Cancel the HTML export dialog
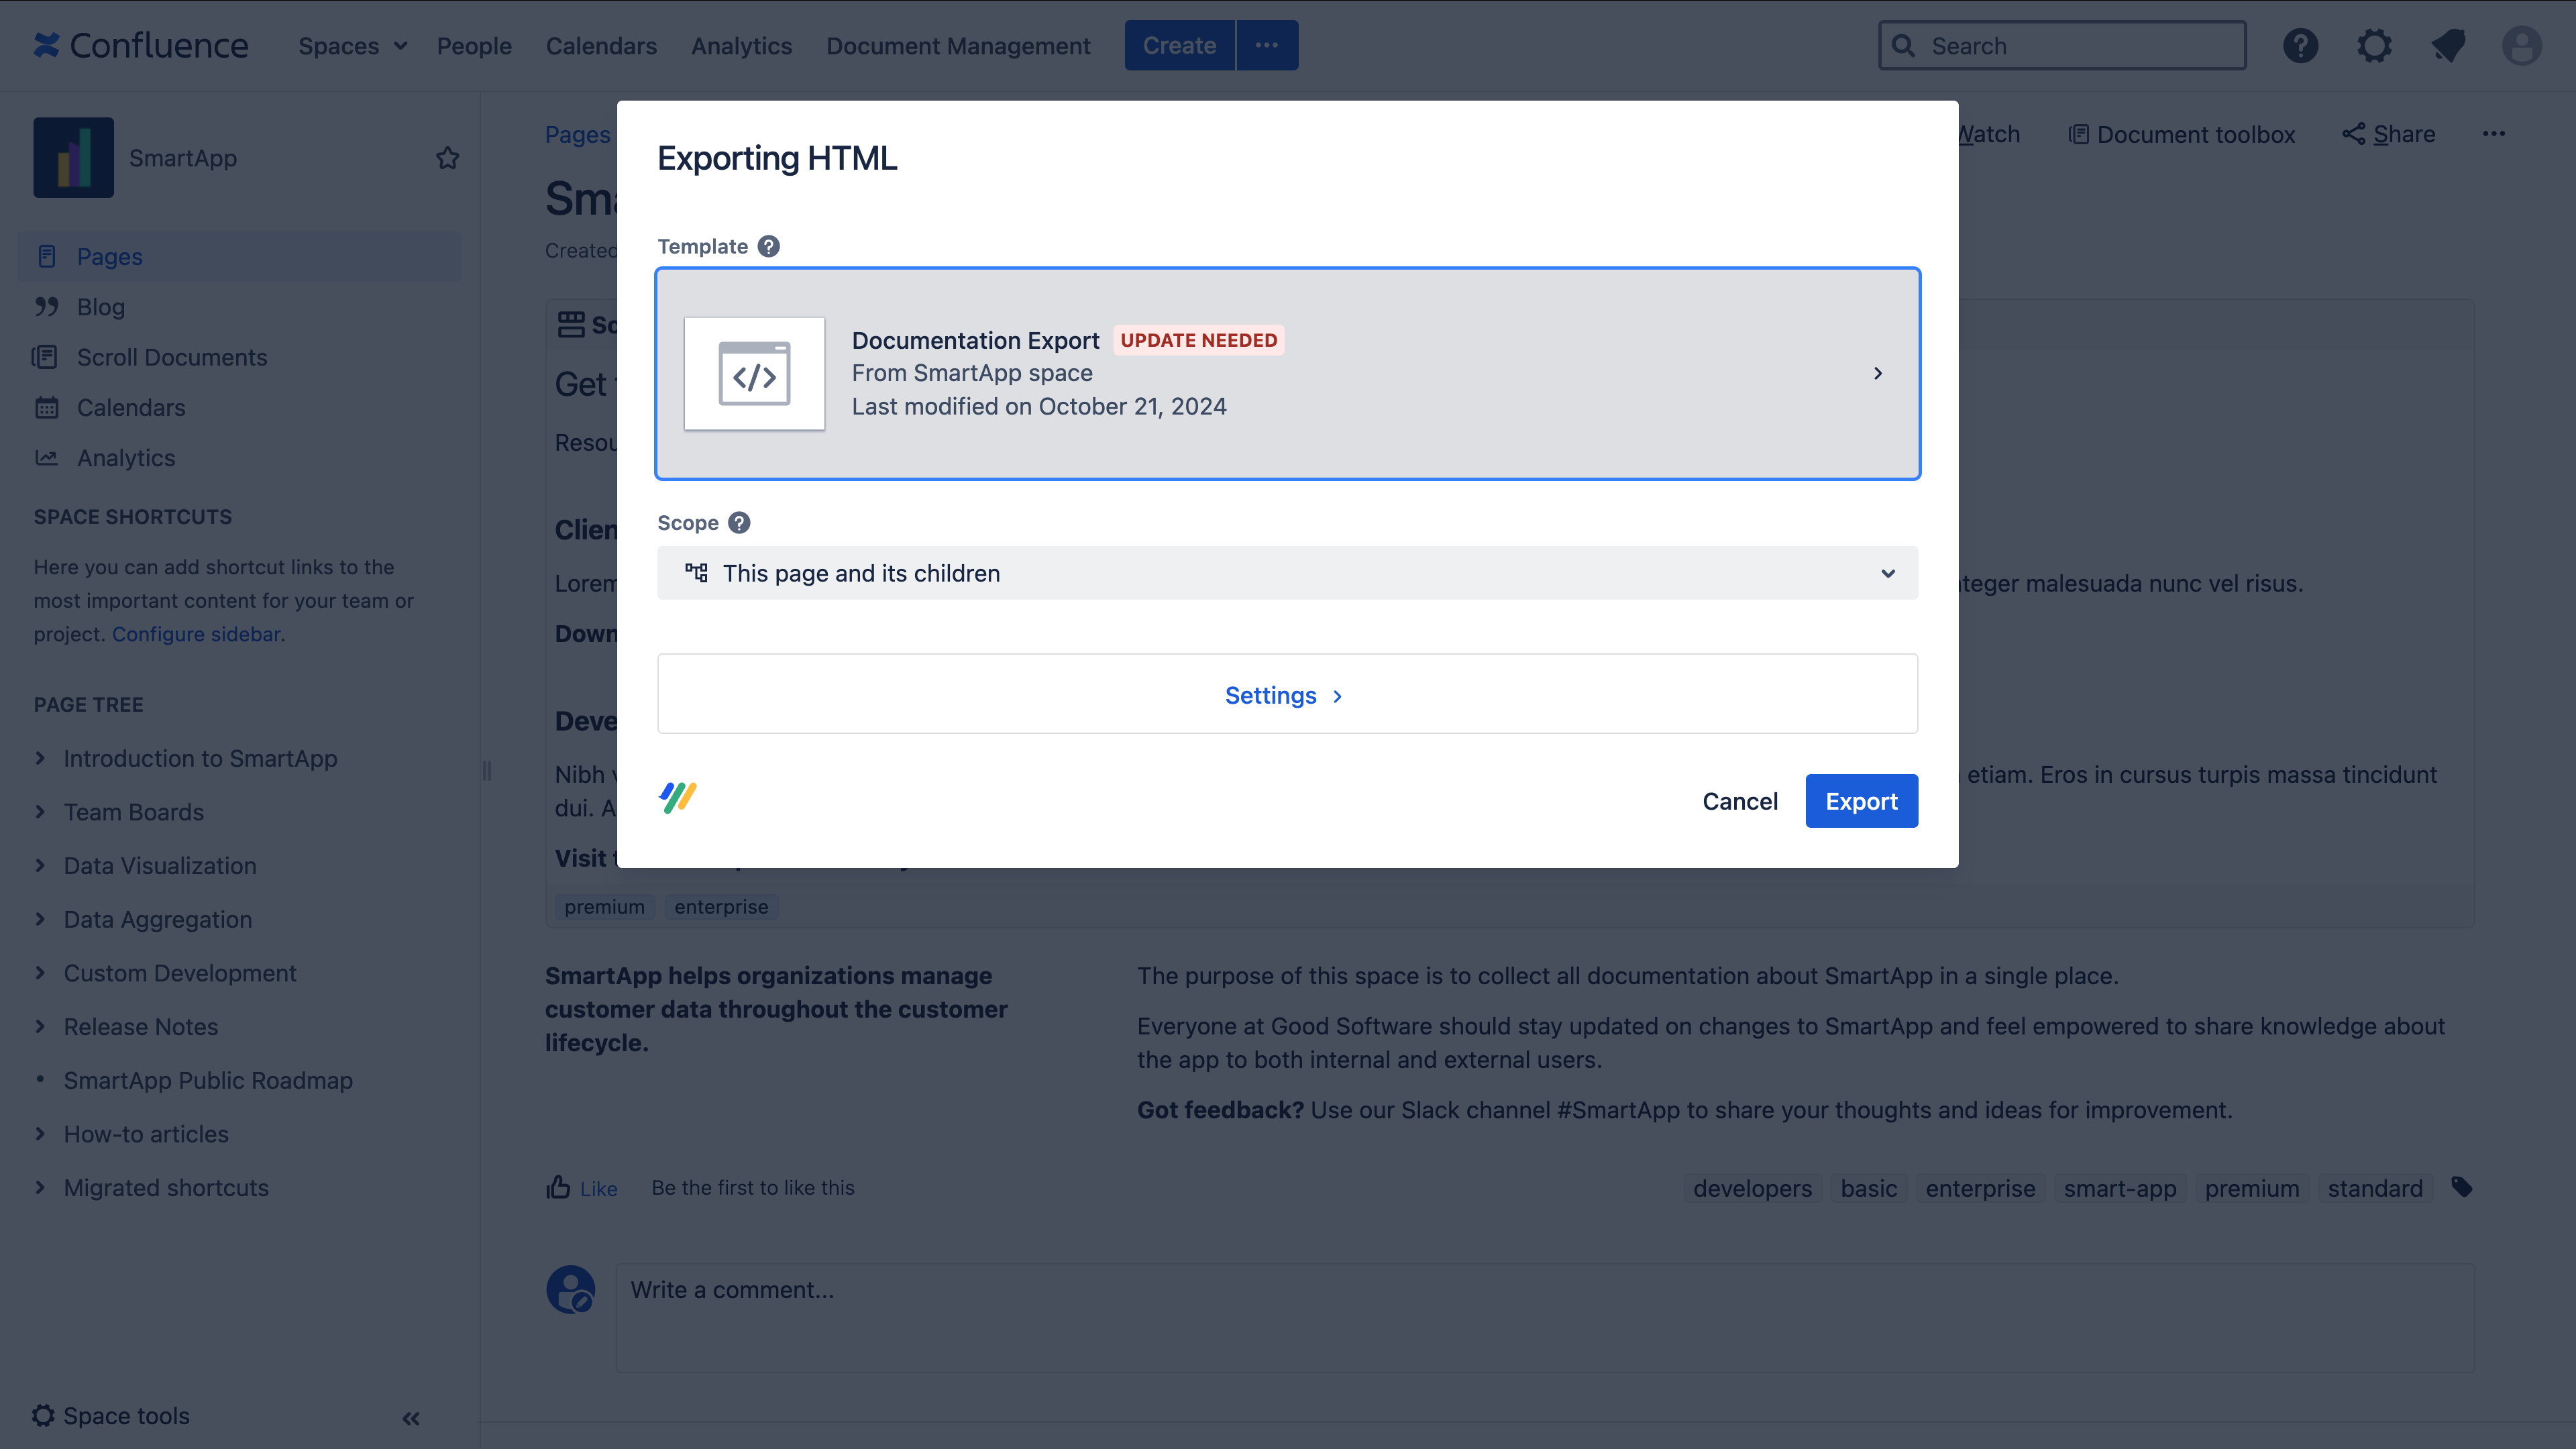2576x1449 pixels. click(x=1739, y=801)
